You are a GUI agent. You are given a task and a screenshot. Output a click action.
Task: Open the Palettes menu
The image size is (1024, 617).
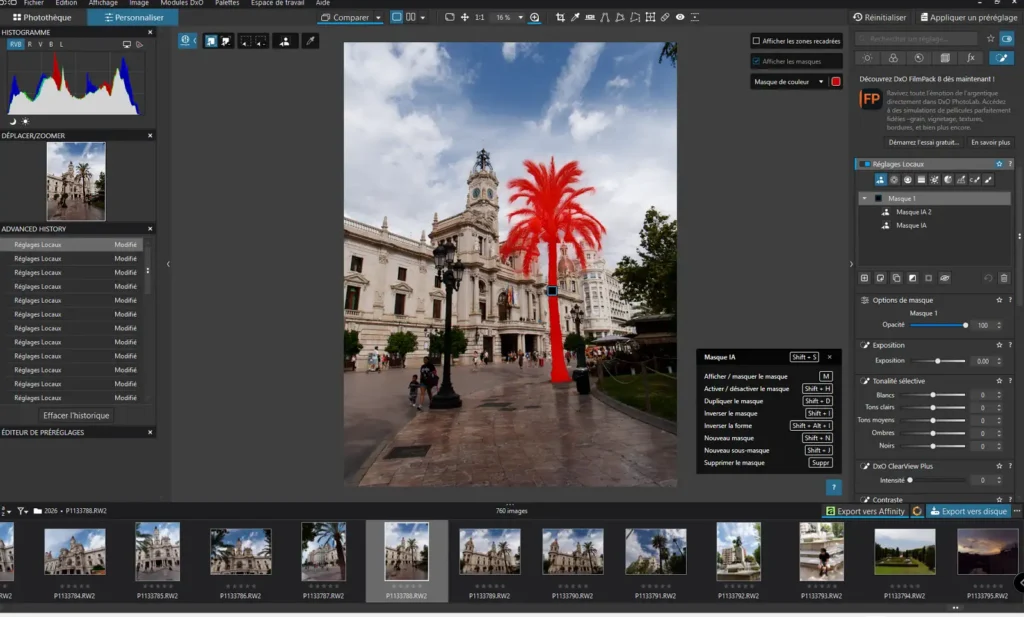[227, 3]
